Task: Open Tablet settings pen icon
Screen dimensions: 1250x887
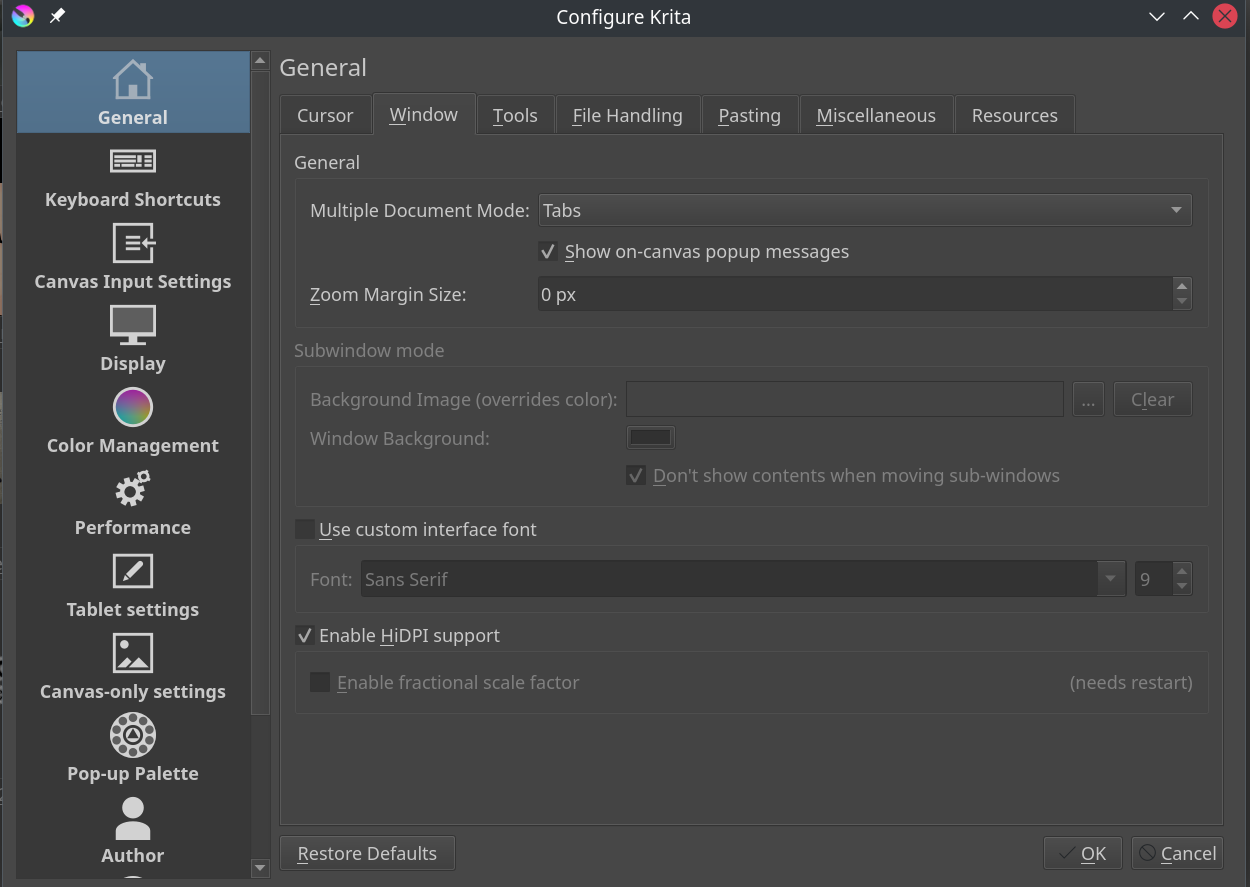Action: pyautogui.click(x=132, y=572)
